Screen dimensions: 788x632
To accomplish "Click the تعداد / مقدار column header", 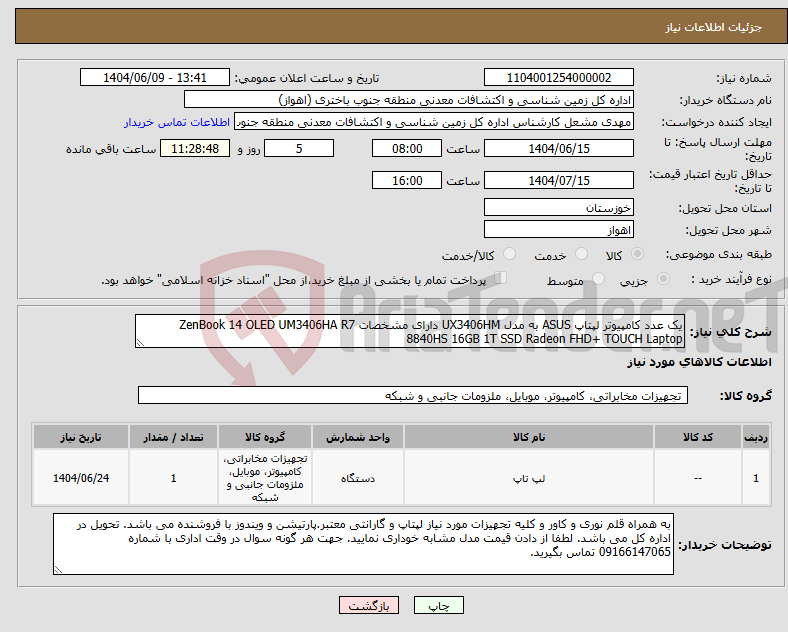I will 173,437.
